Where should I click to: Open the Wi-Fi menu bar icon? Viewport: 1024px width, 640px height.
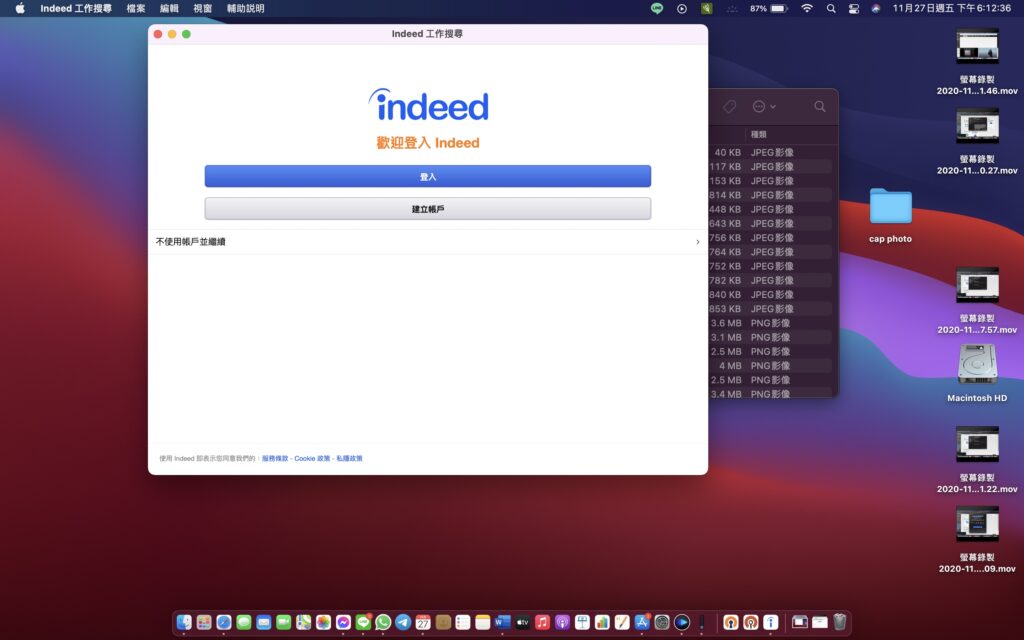[807, 8]
